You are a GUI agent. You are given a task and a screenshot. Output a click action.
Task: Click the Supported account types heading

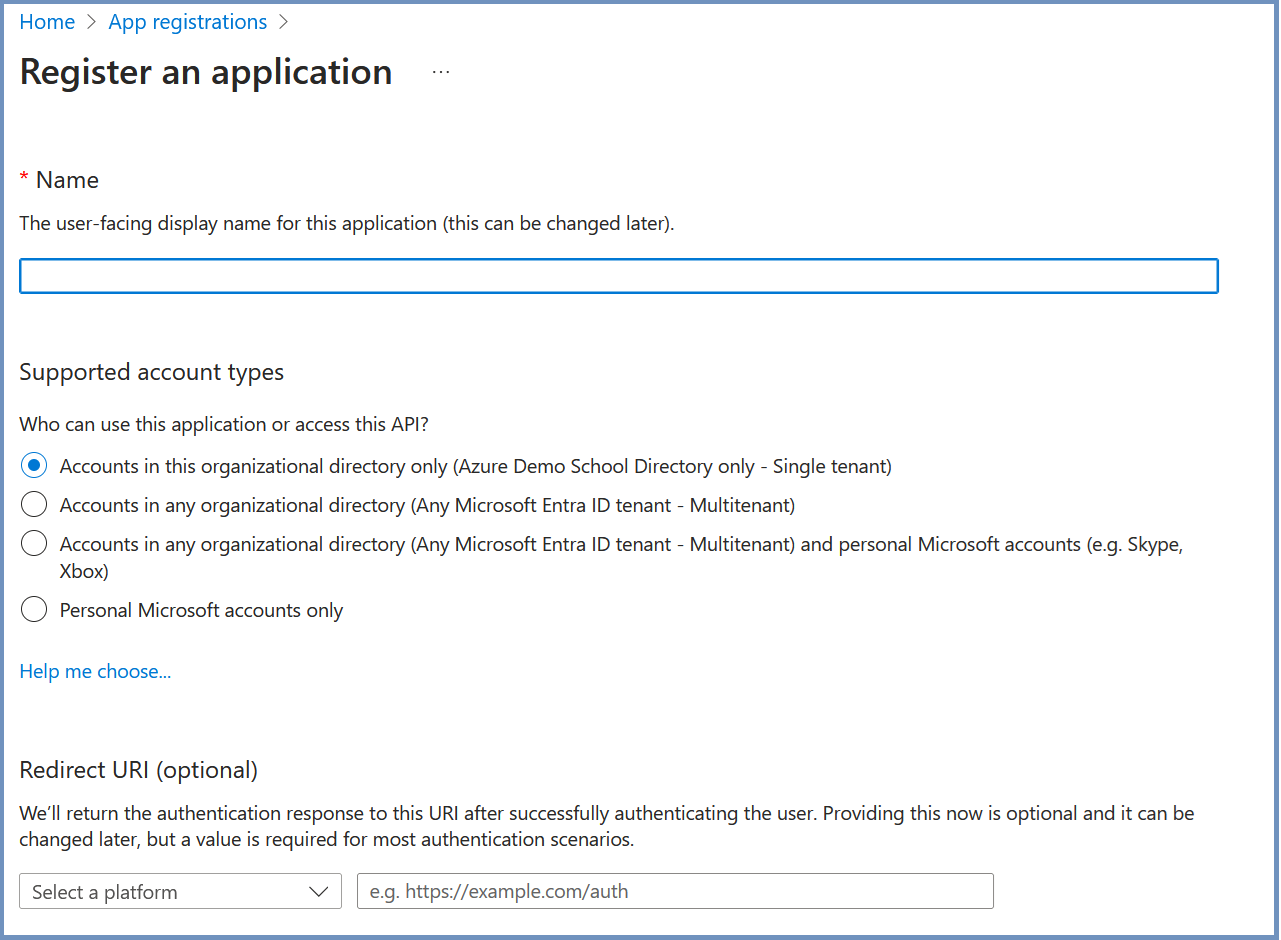coord(152,372)
